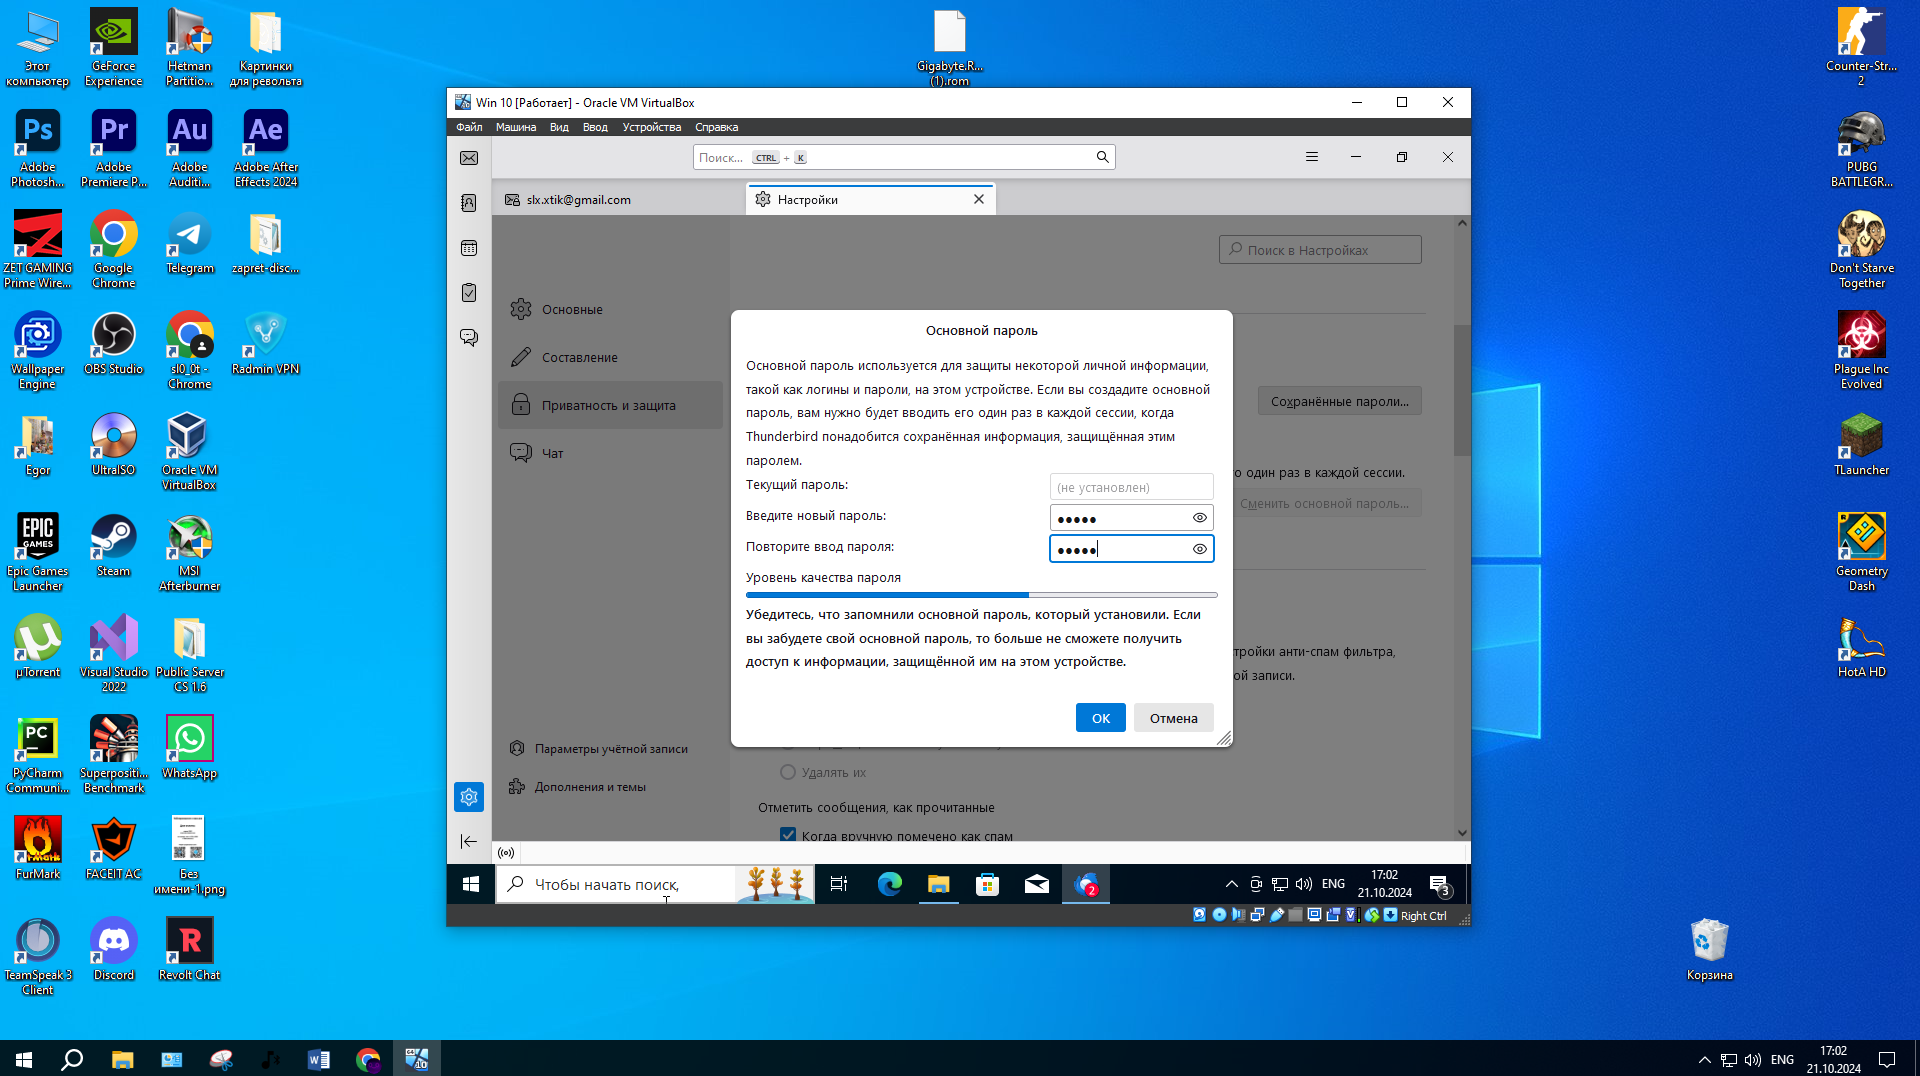Close the Настройки tab

pos(979,199)
